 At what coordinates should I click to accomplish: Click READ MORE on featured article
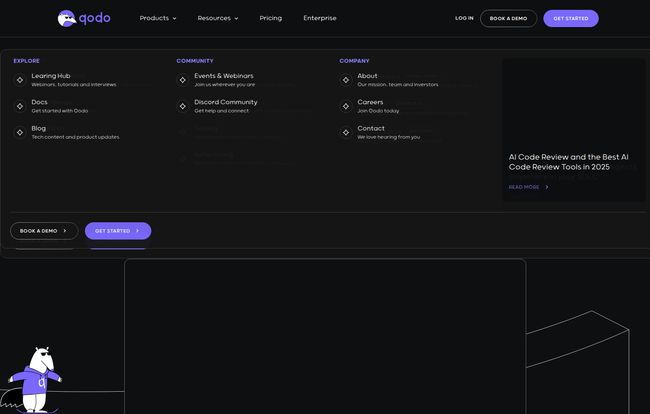click(524, 187)
